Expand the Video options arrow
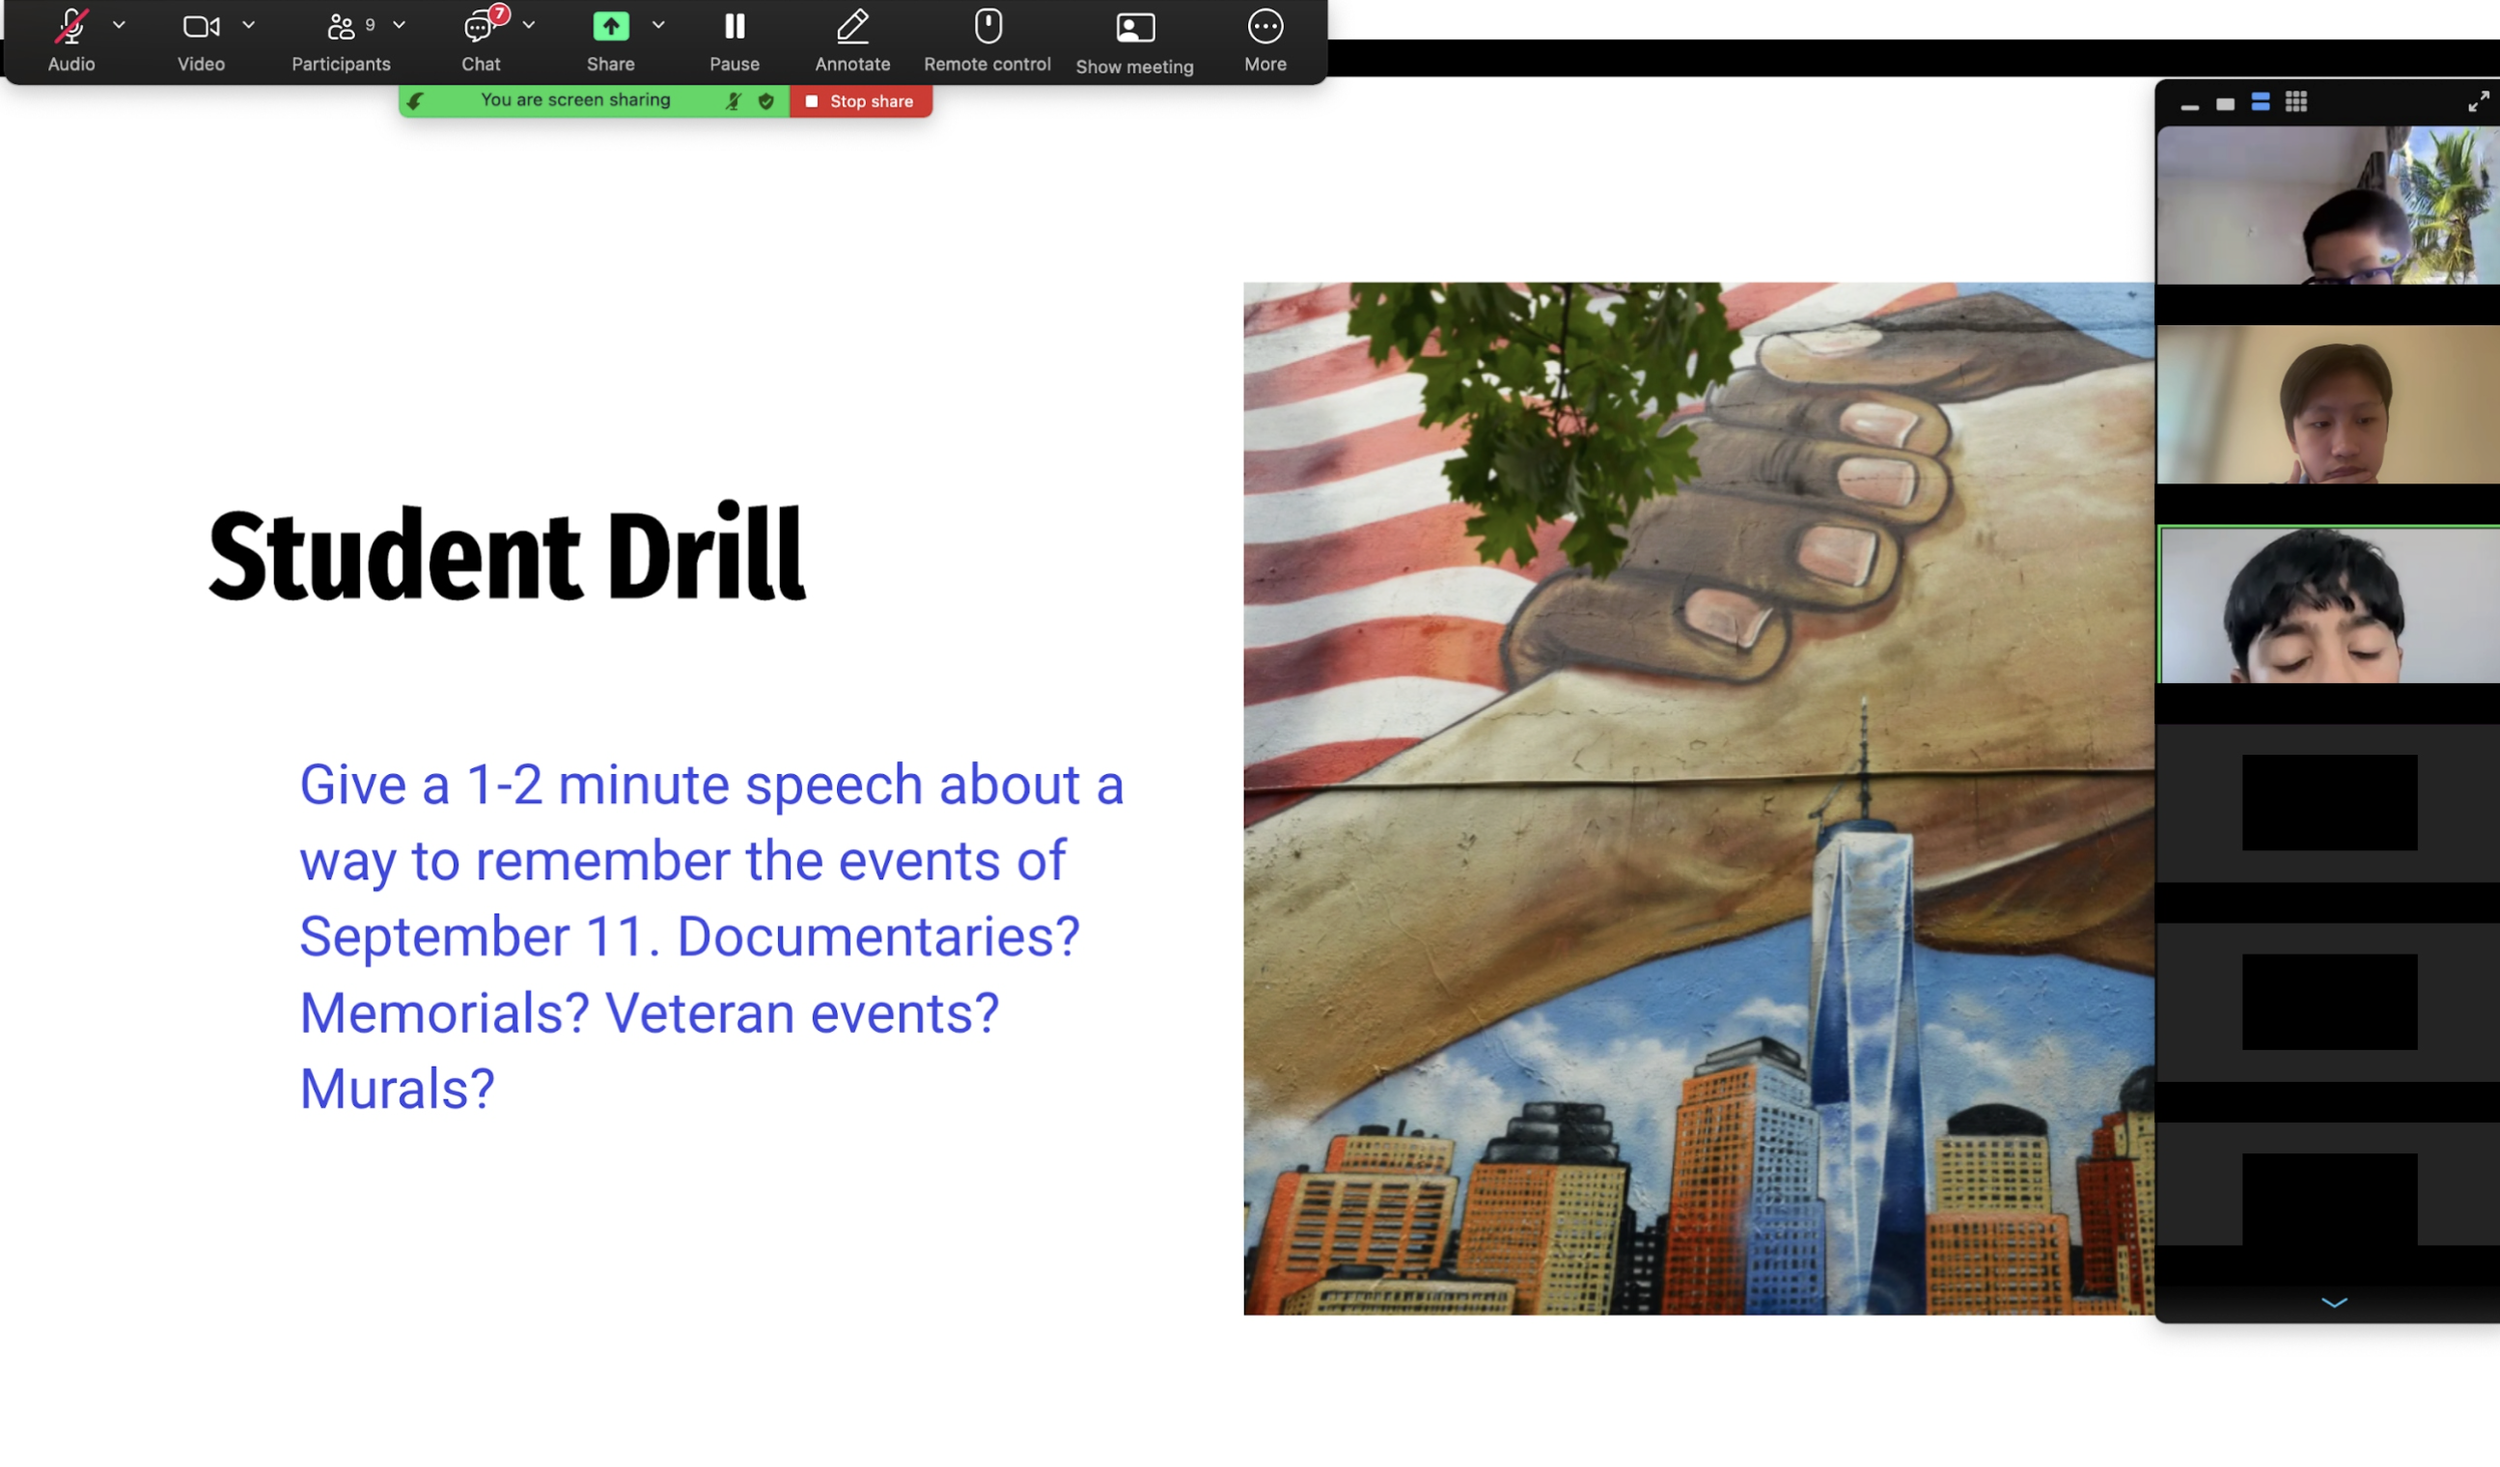The width and height of the screenshot is (2500, 1467). (x=249, y=25)
